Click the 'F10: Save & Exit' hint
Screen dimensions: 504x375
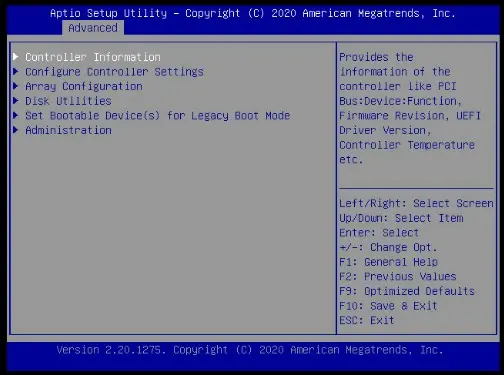tap(388, 306)
